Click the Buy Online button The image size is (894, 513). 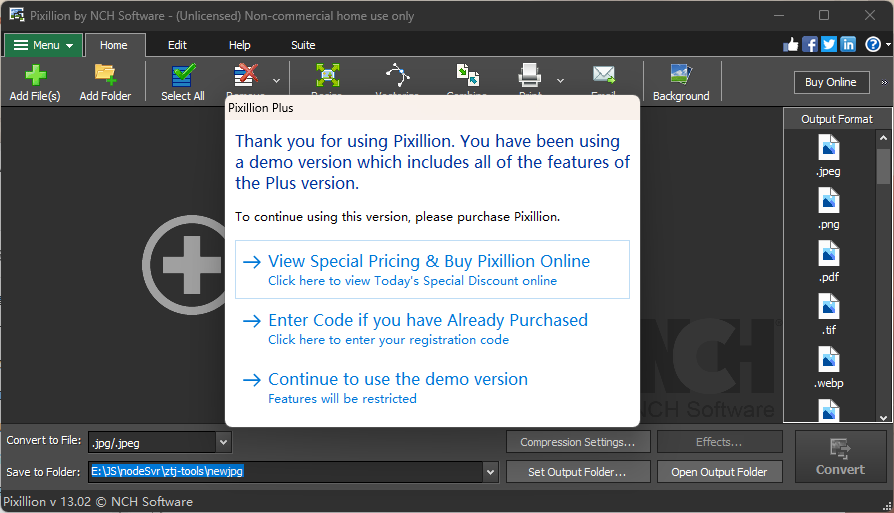coord(832,82)
